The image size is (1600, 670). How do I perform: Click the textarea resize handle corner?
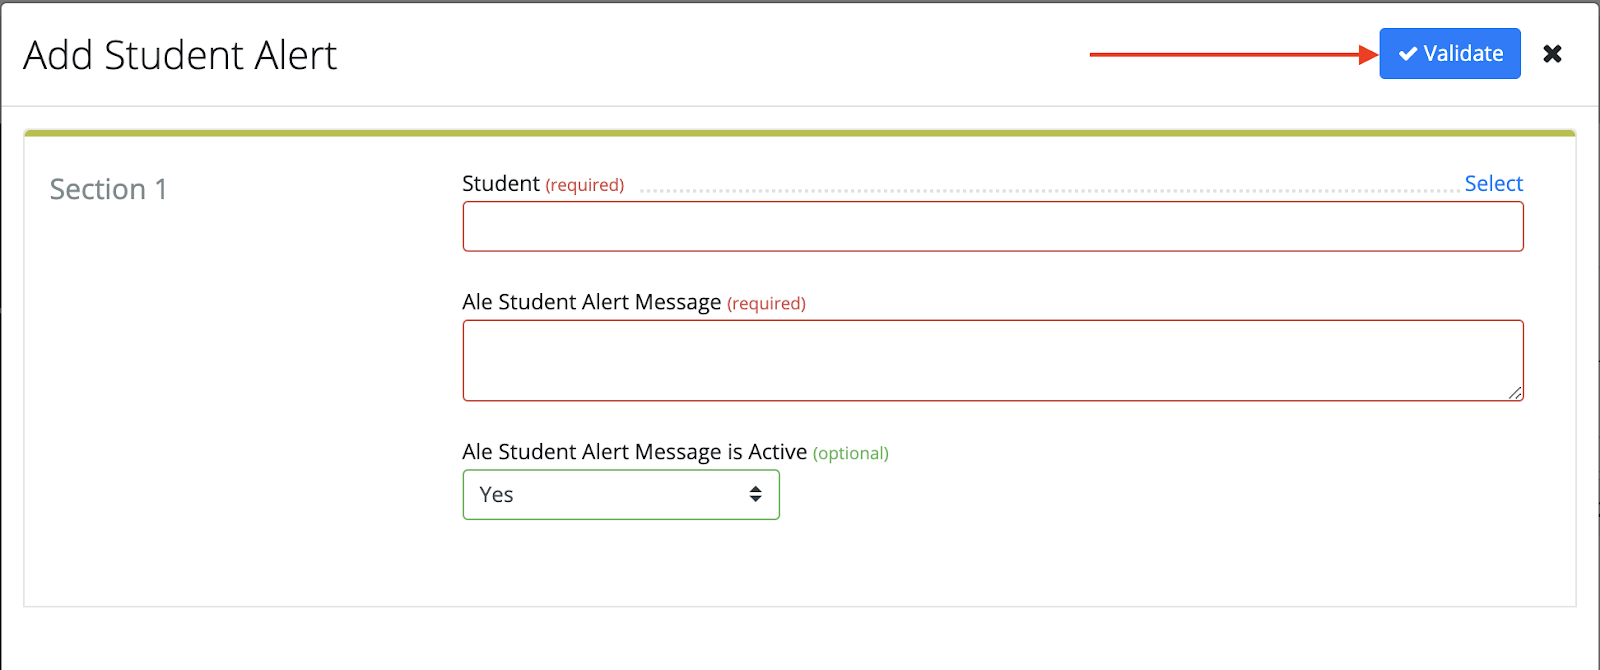coord(1516,394)
